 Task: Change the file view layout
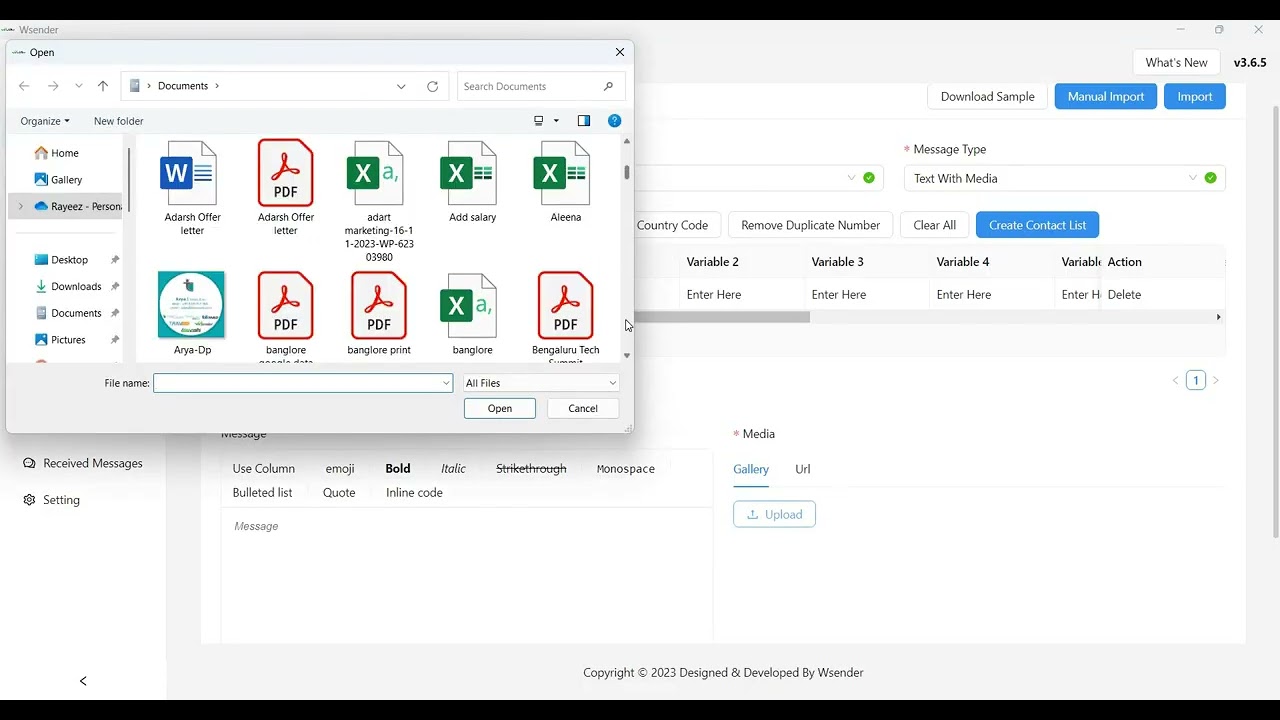pos(539,121)
